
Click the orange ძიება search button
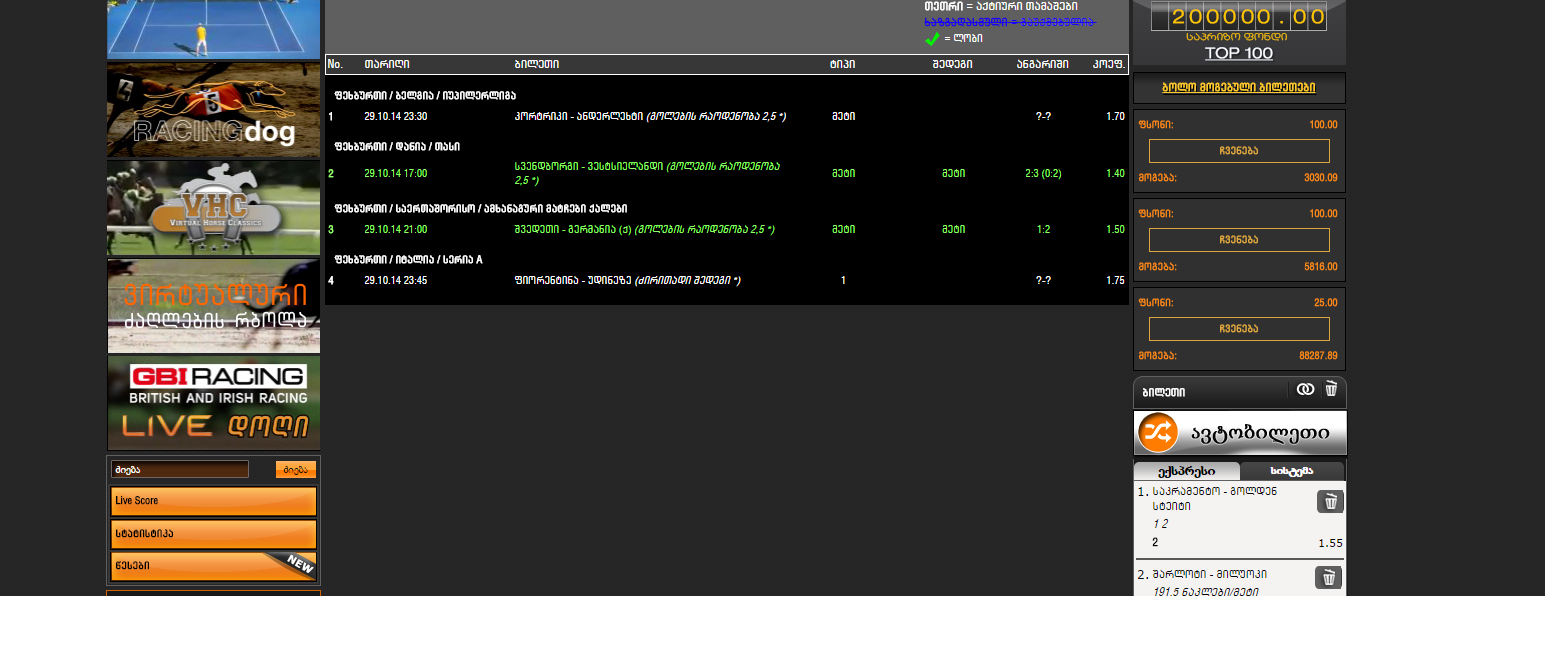(296, 470)
